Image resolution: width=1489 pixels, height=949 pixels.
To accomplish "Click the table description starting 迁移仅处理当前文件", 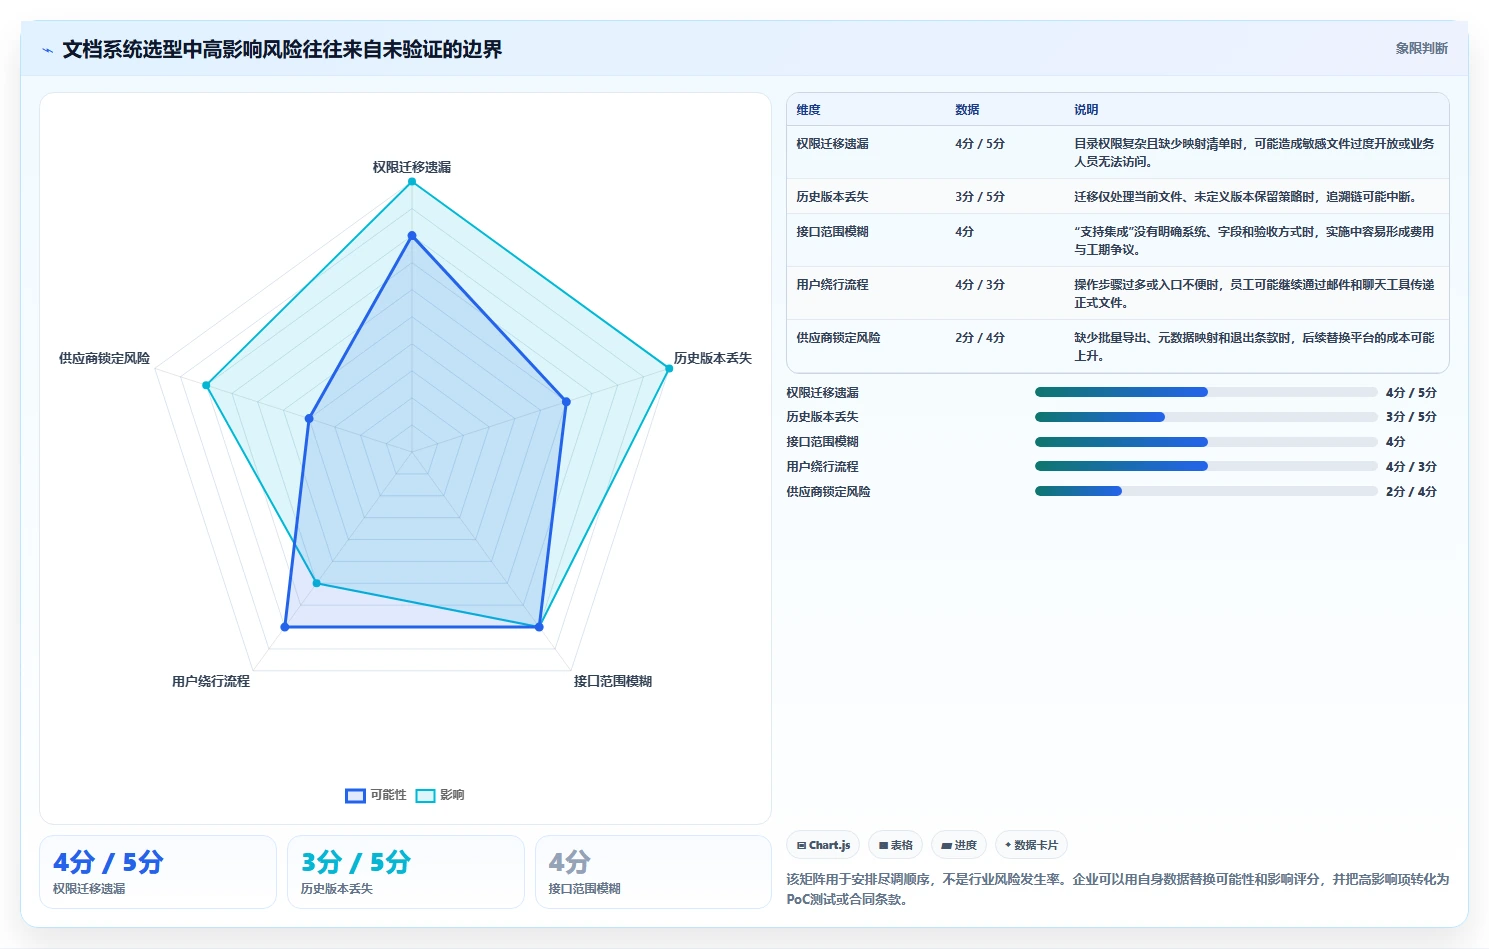I will tap(1246, 197).
